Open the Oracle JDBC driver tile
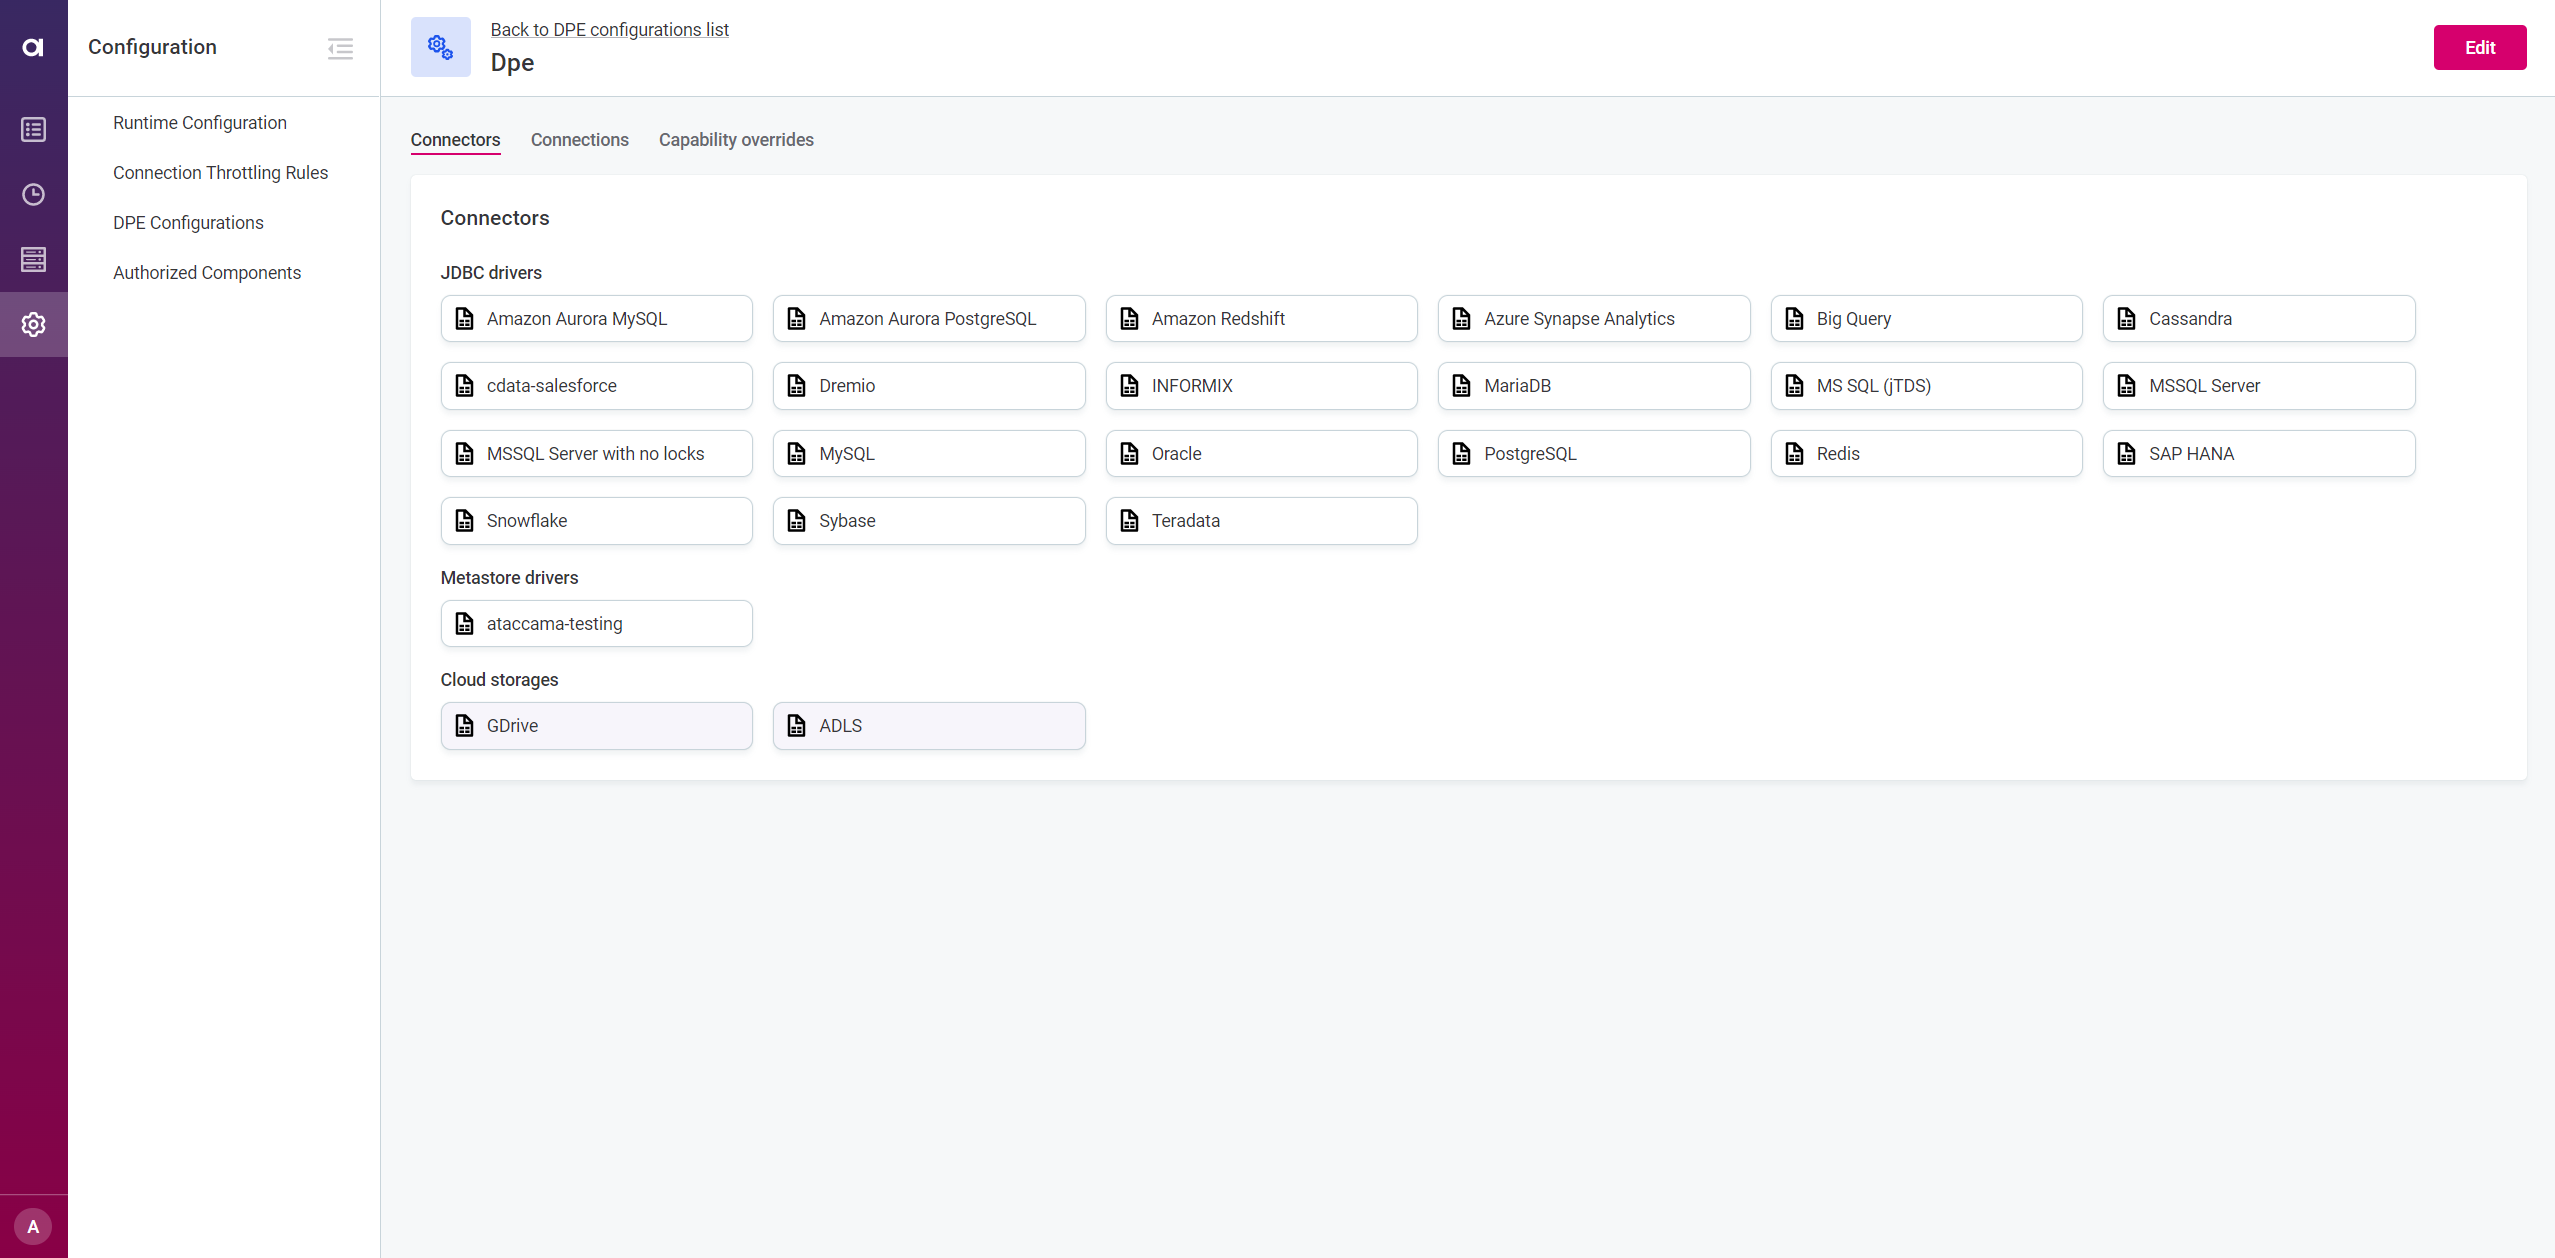Viewport: 2555px width, 1258px height. (x=1260, y=453)
